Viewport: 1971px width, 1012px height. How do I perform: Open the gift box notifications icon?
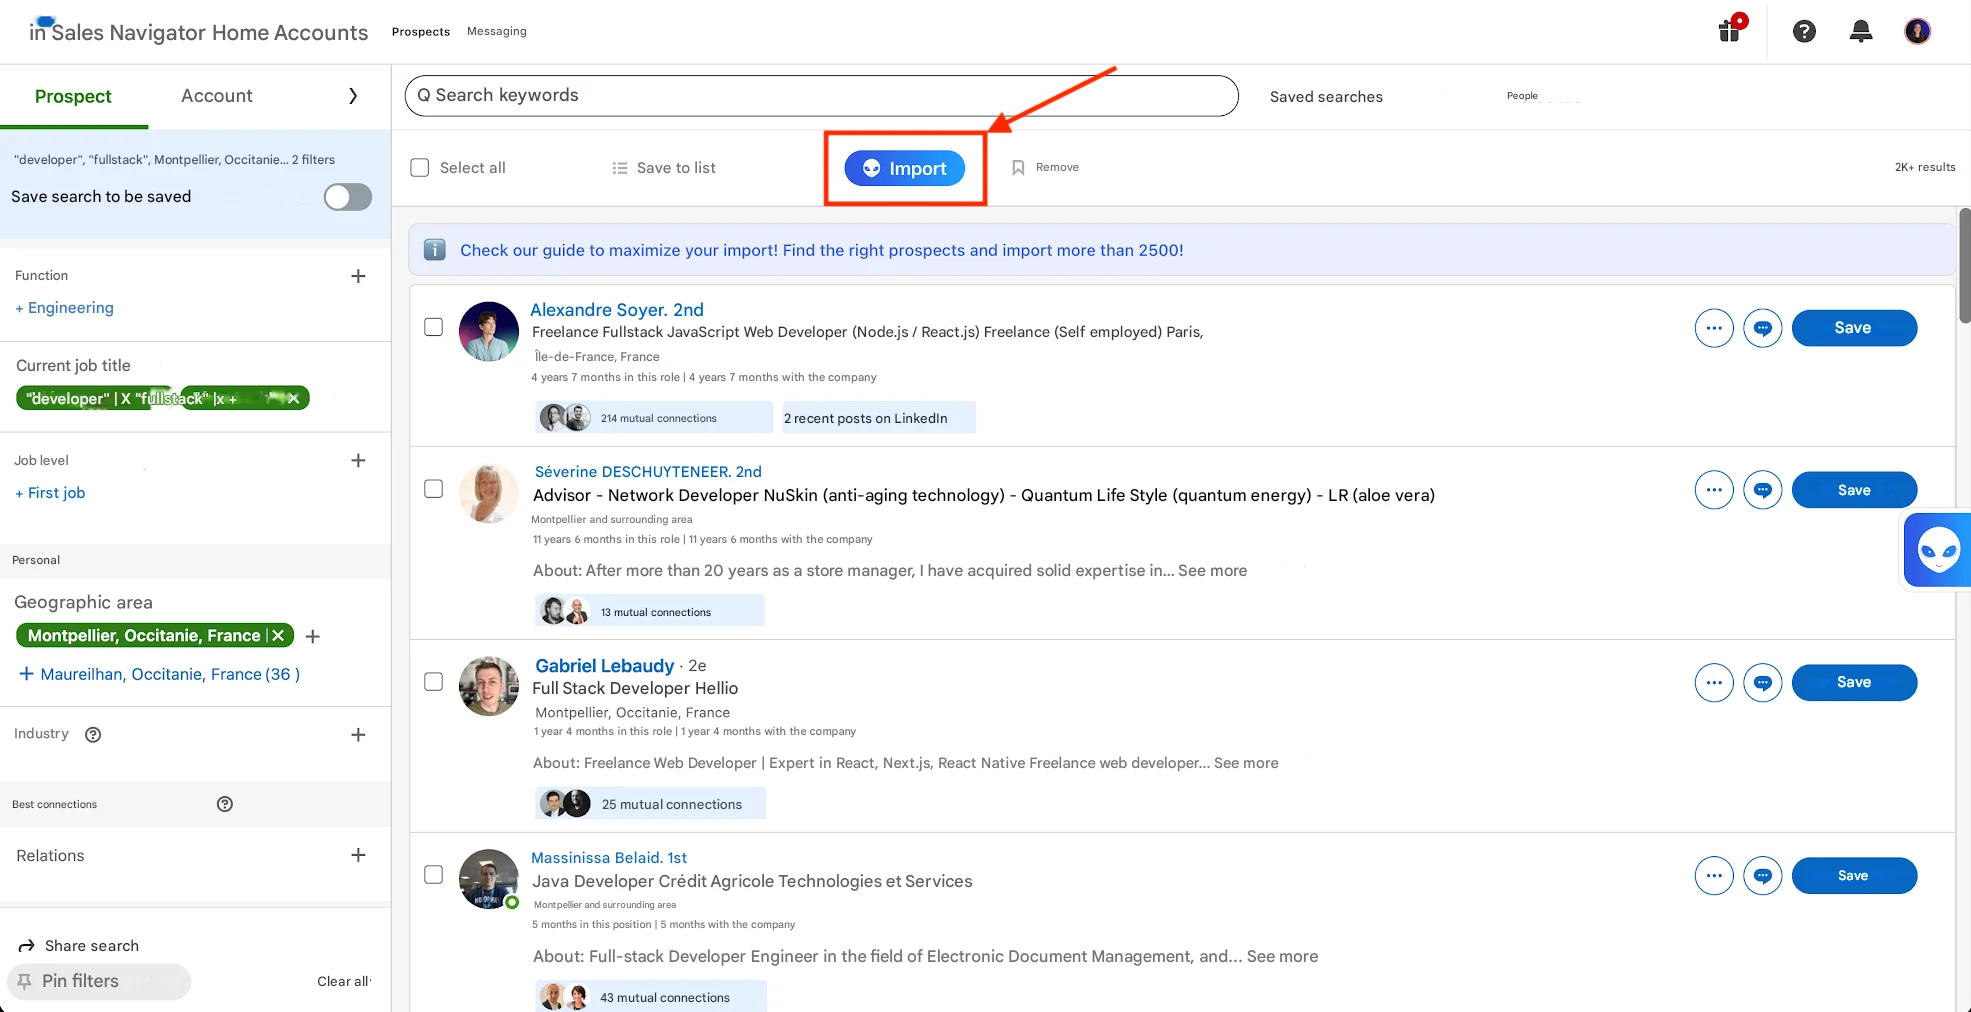[1730, 30]
